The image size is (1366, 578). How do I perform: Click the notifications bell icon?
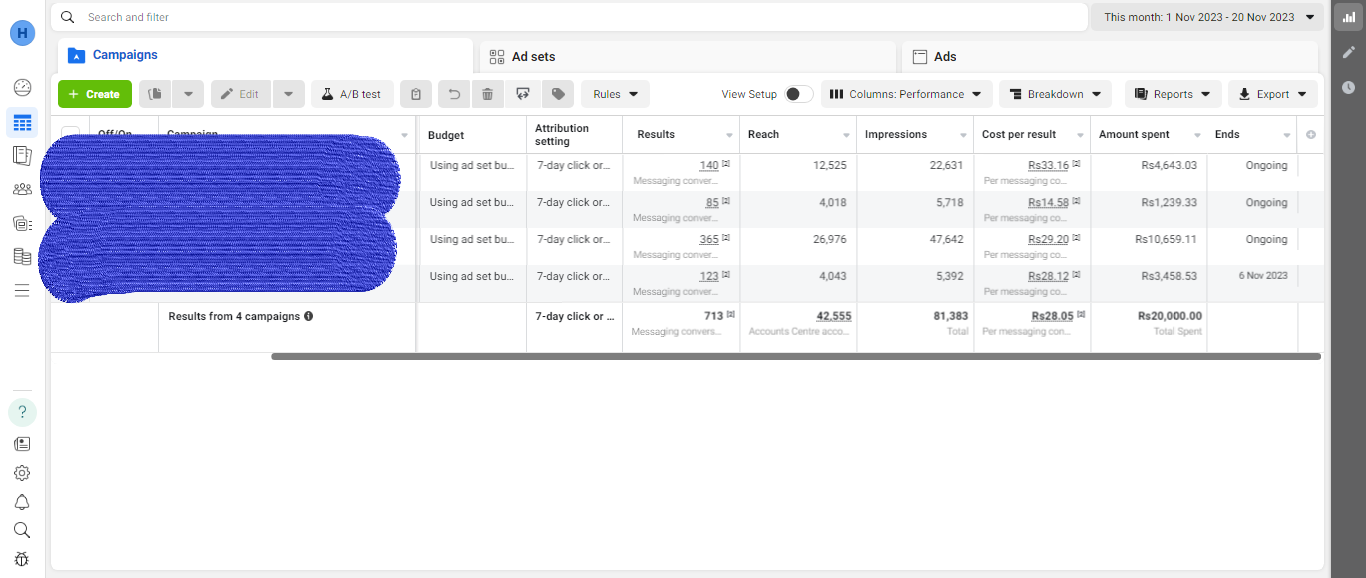tap(22, 502)
